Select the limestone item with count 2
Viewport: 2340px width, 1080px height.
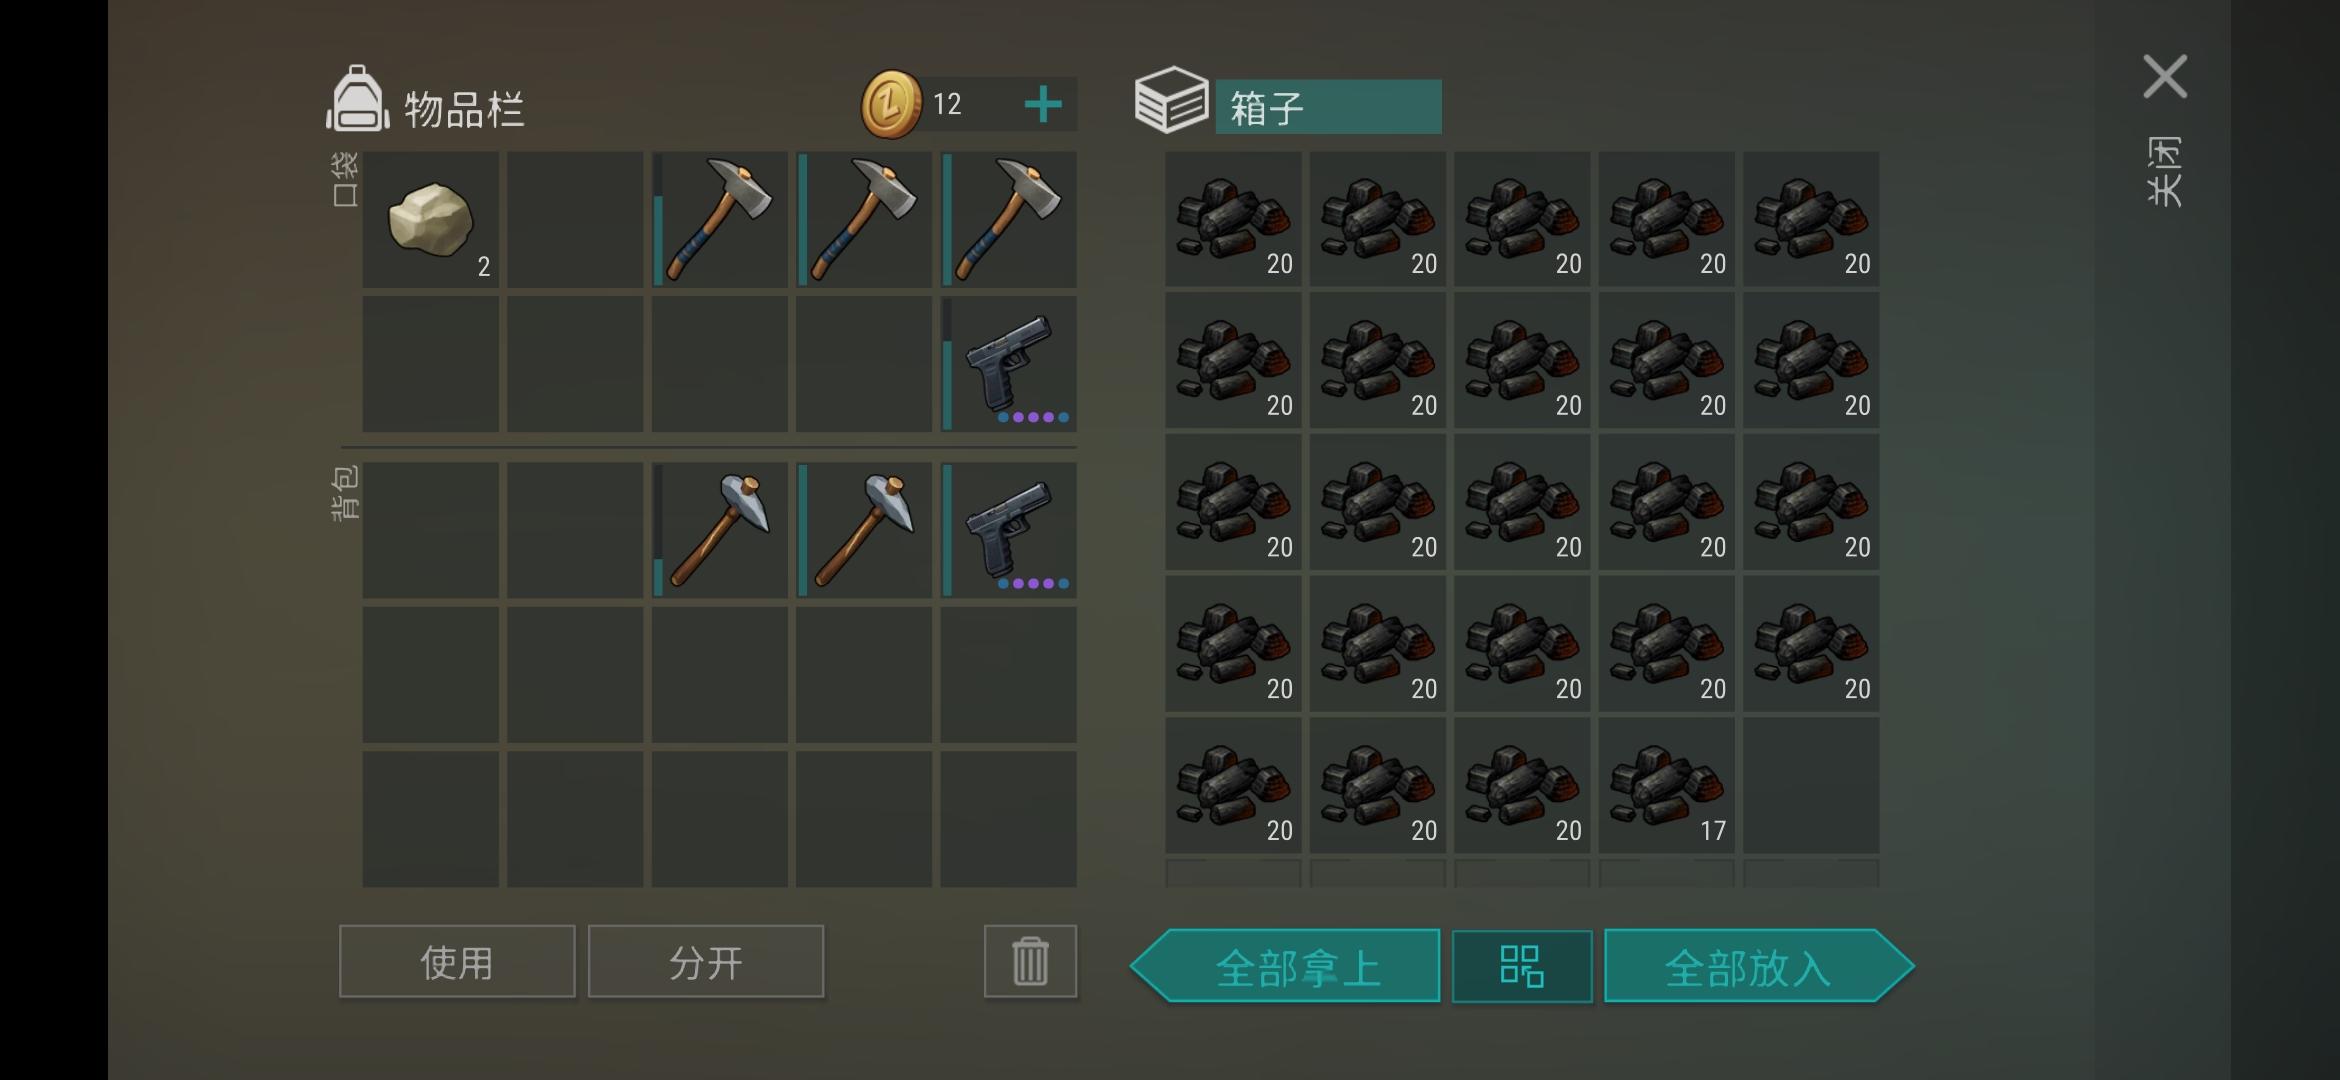pyautogui.click(x=430, y=220)
